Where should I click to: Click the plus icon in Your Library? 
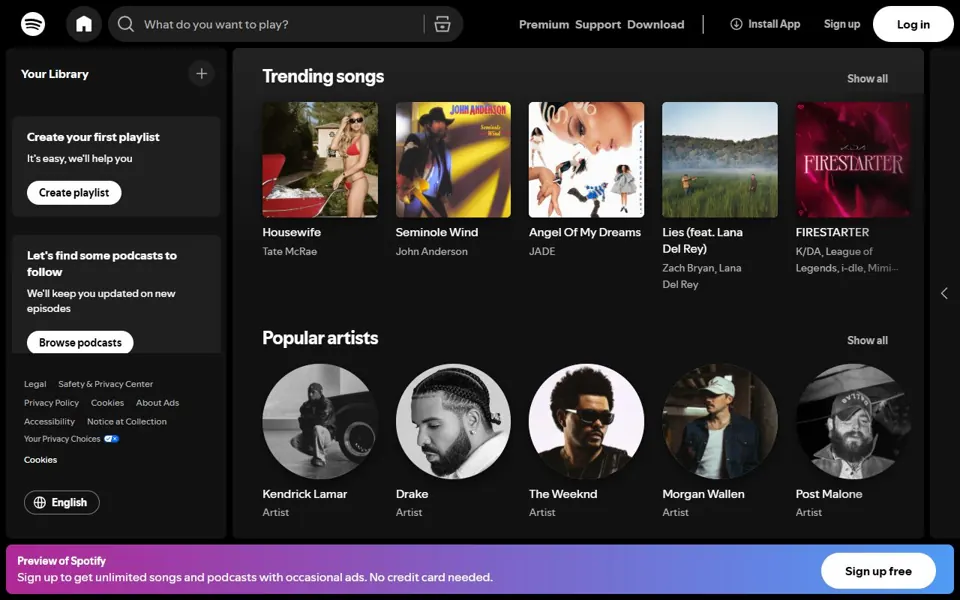point(201,73)
